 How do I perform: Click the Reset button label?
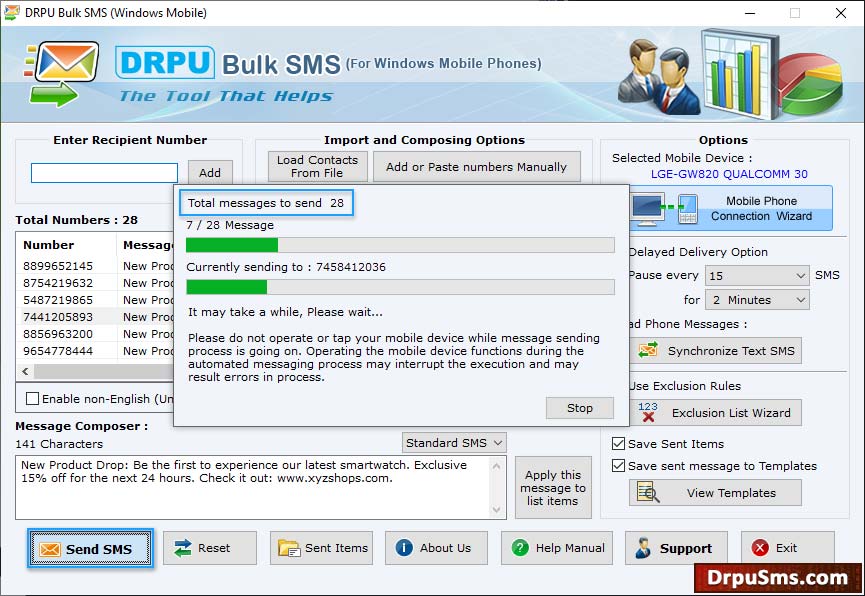point(214,548)
